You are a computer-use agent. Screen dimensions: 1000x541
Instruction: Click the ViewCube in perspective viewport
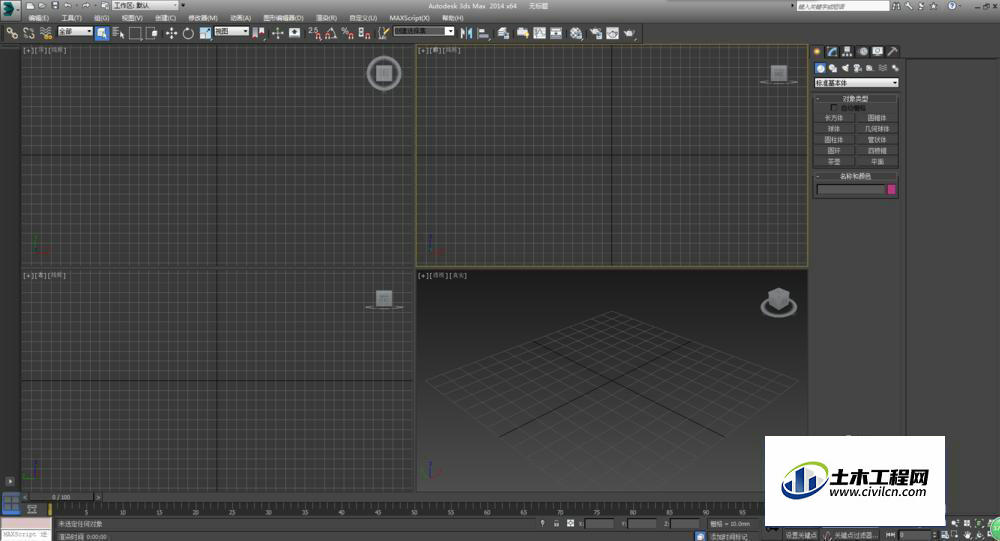point(779,302)
